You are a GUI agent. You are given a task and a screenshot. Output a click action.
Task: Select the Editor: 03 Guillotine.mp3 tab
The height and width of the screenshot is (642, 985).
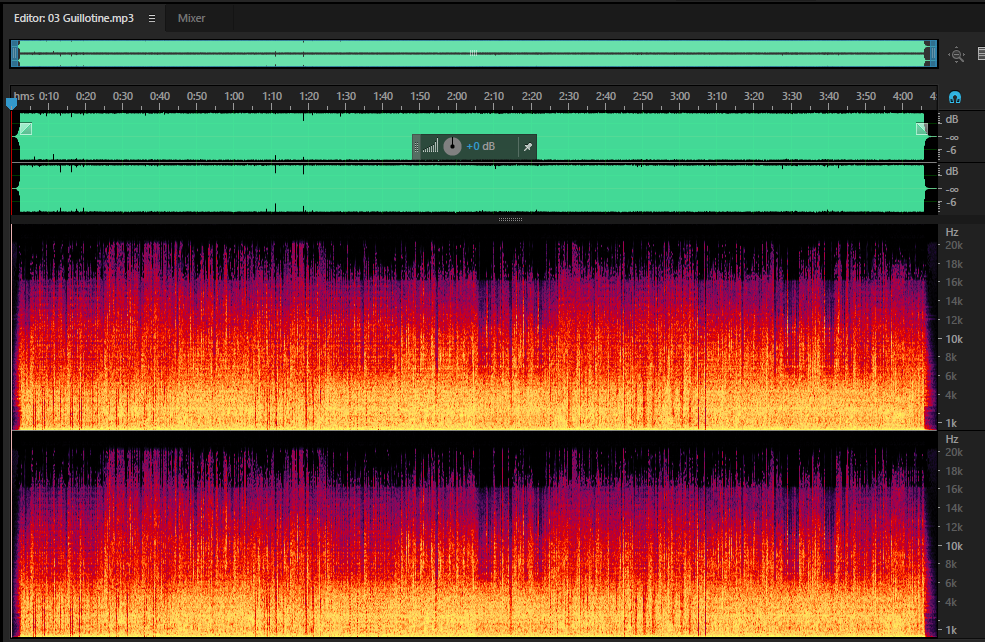coord(73,18)
